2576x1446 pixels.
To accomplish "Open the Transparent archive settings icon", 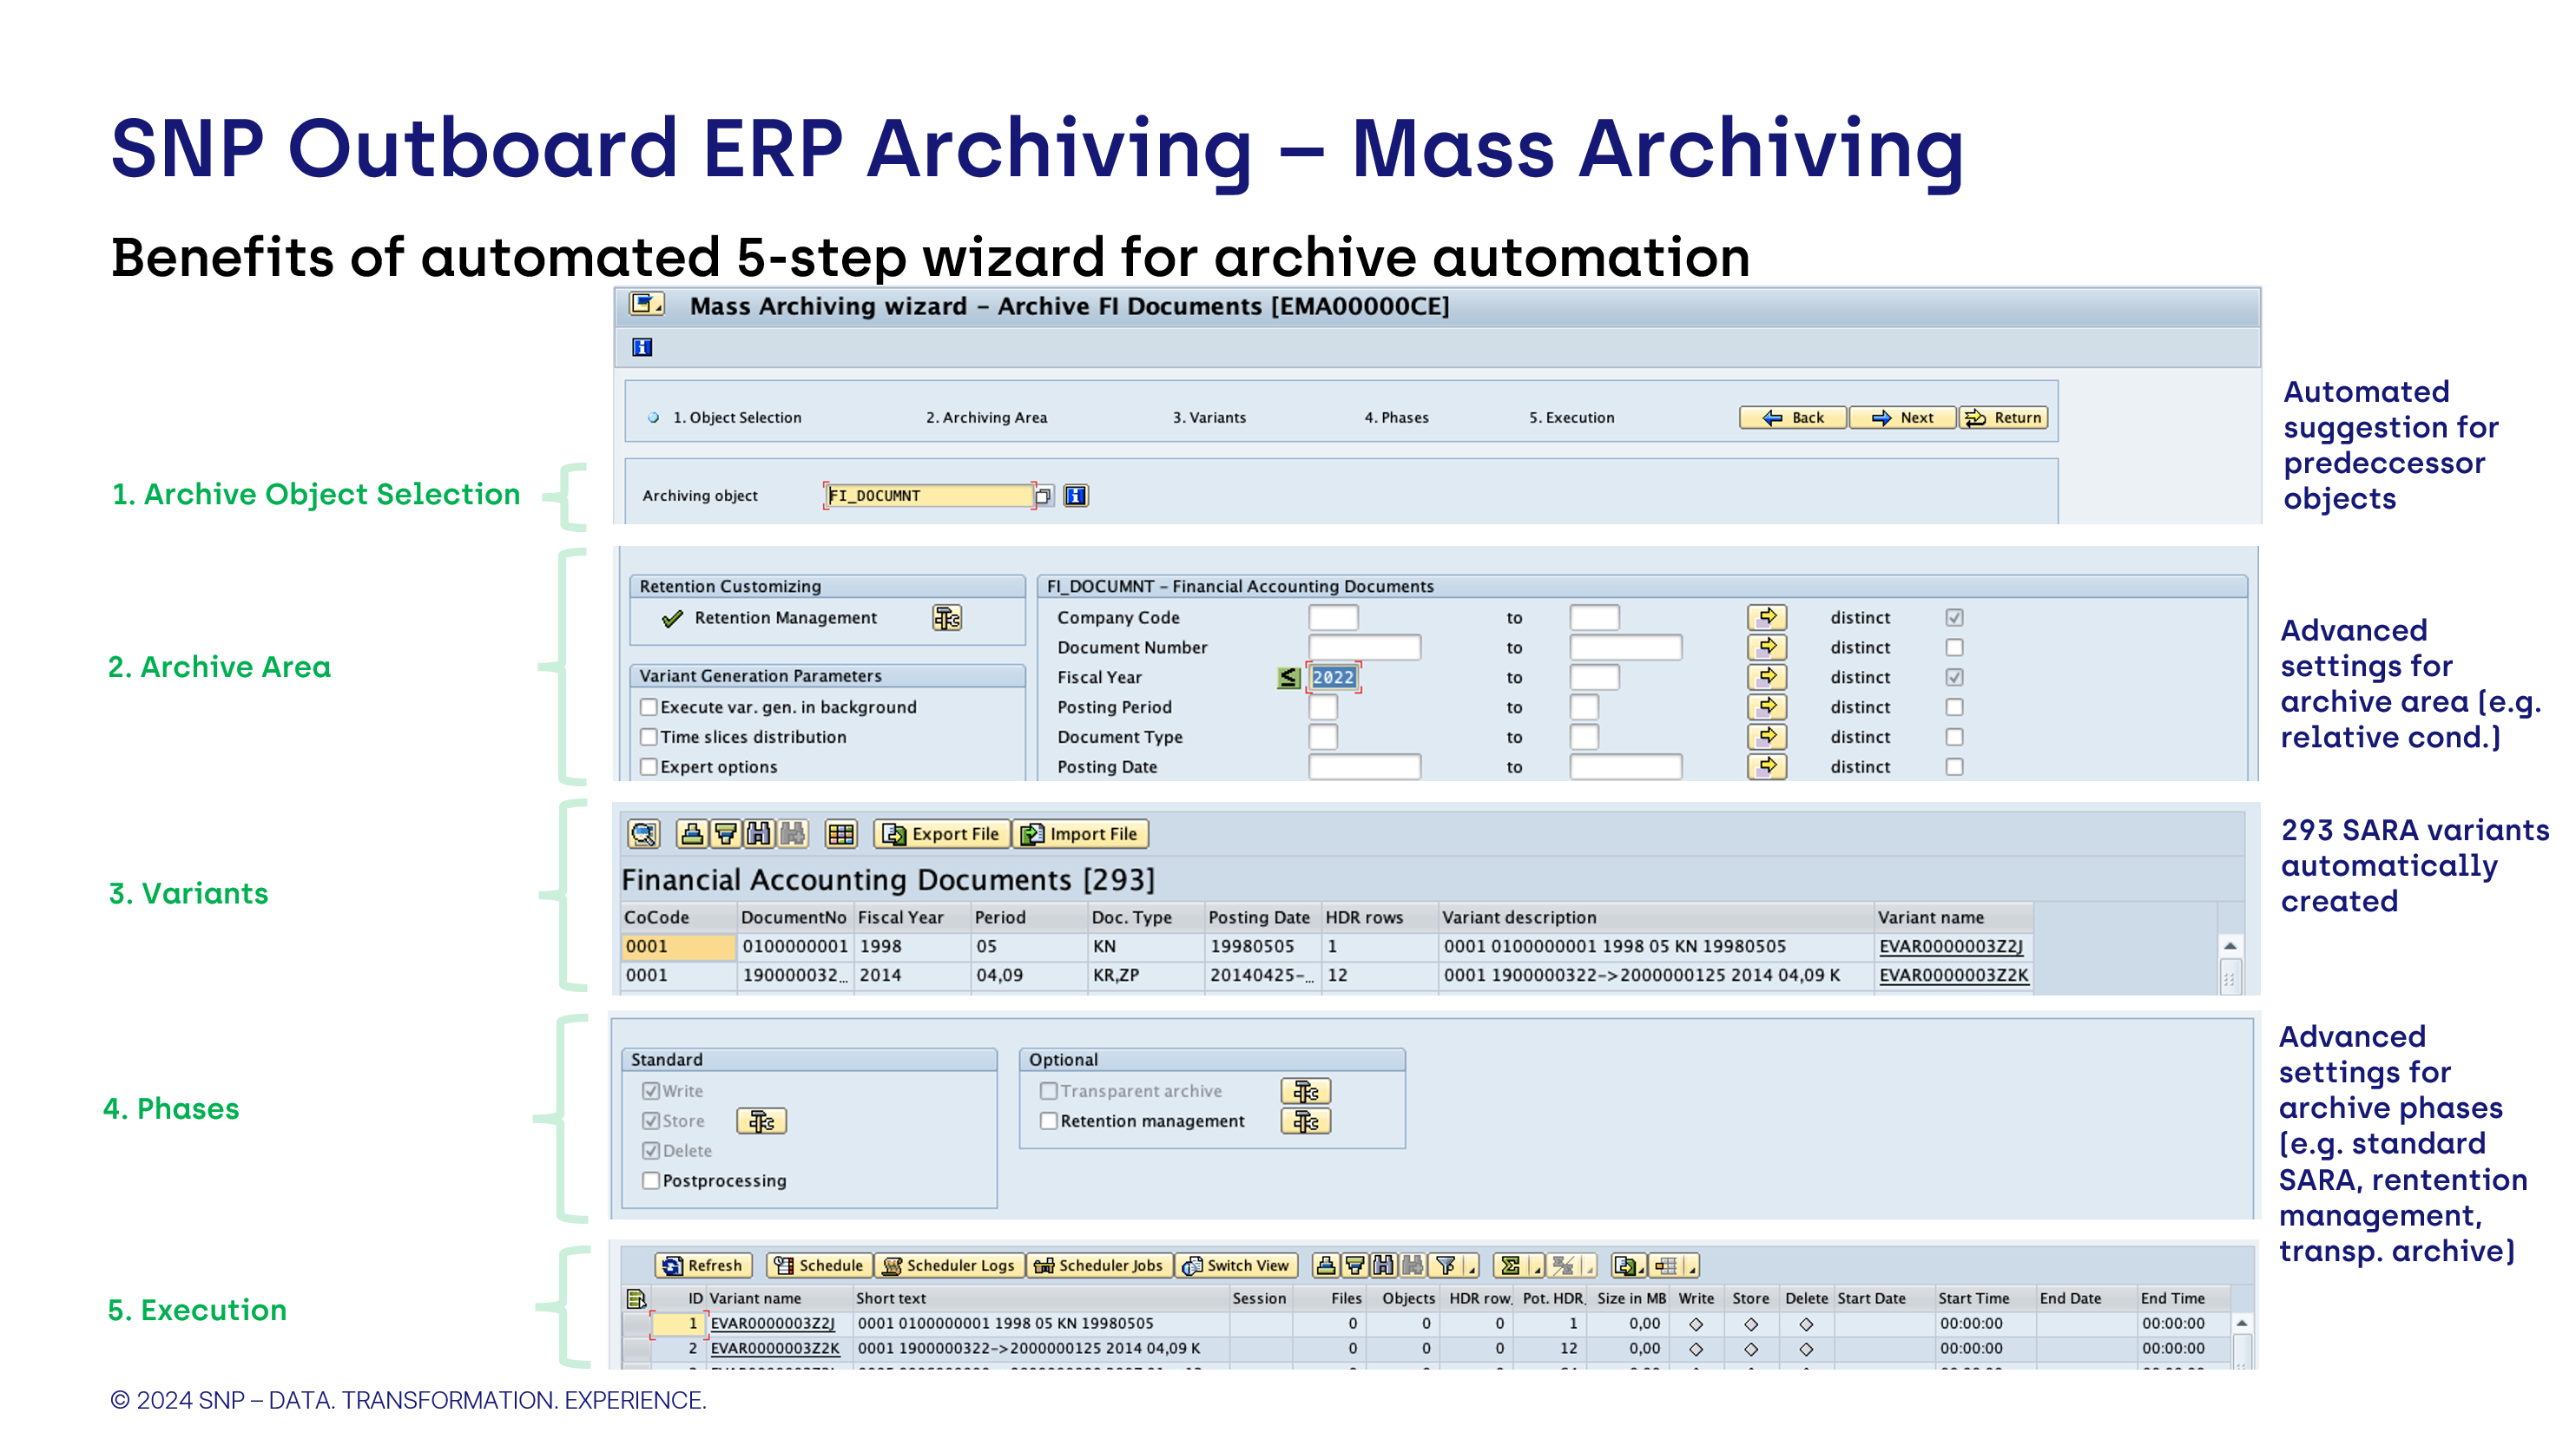I will pyautogui.click(x=1305, y=1091).
